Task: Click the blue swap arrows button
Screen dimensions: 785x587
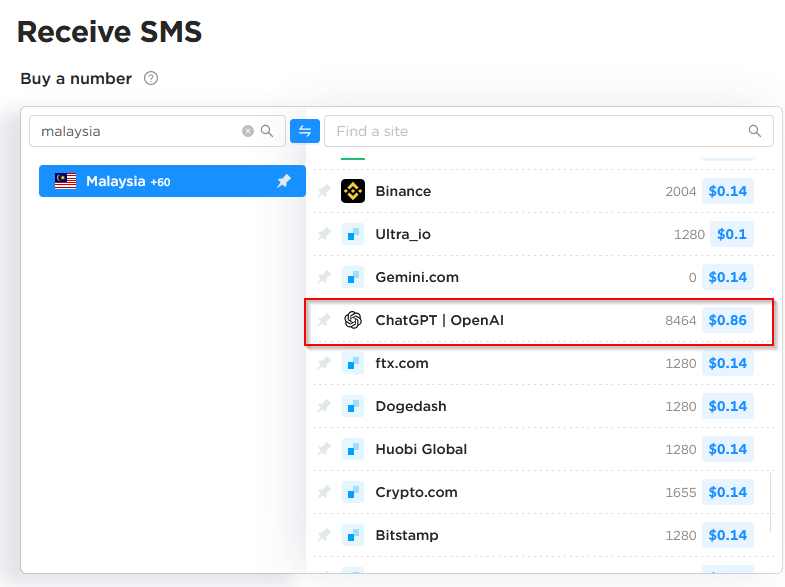Action: coord(305,131)
